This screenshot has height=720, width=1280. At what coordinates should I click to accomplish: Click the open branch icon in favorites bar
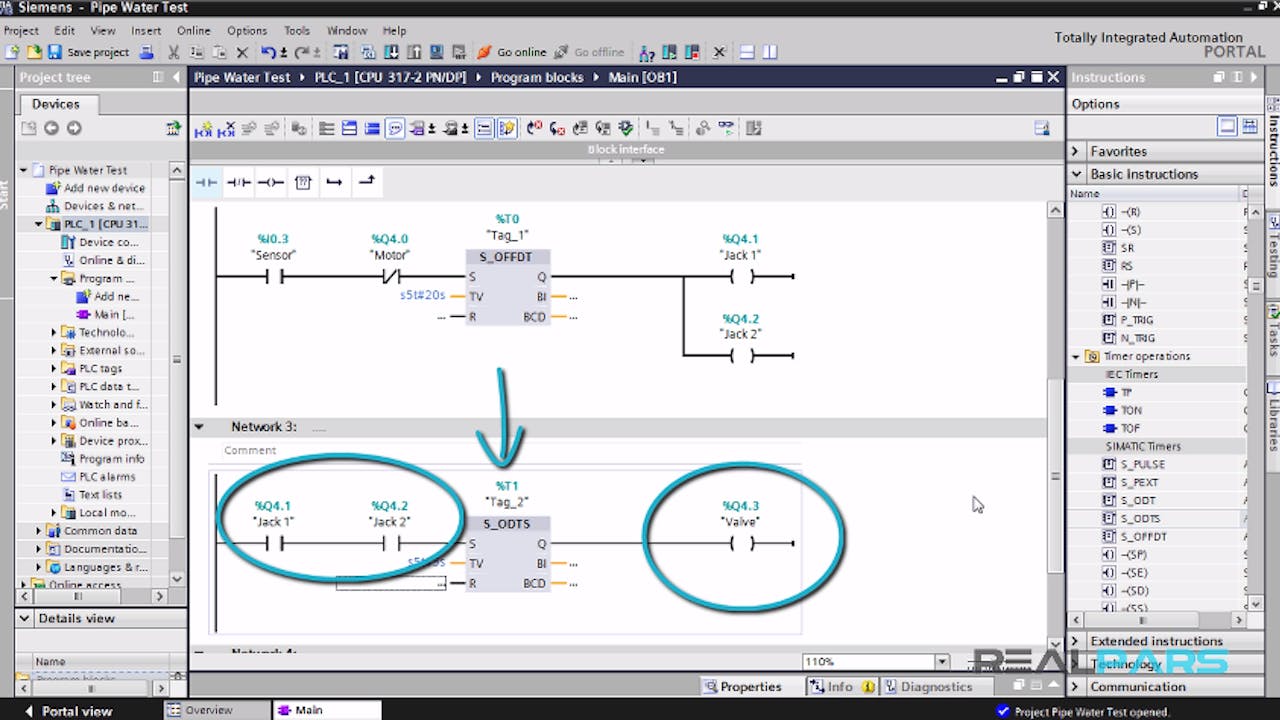tap(335, 182)
